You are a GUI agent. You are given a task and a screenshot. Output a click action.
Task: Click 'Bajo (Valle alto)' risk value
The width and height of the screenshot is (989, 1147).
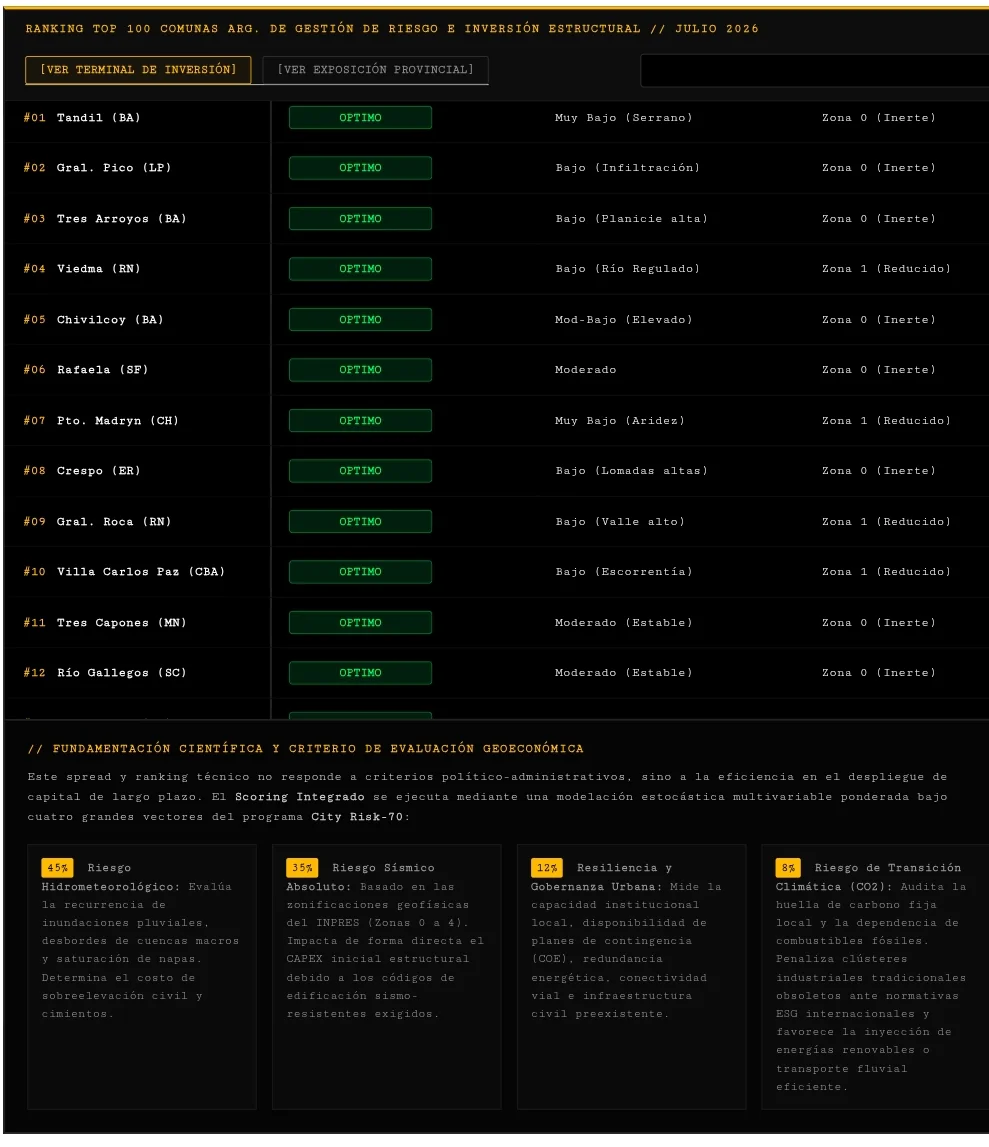[620, 522]
